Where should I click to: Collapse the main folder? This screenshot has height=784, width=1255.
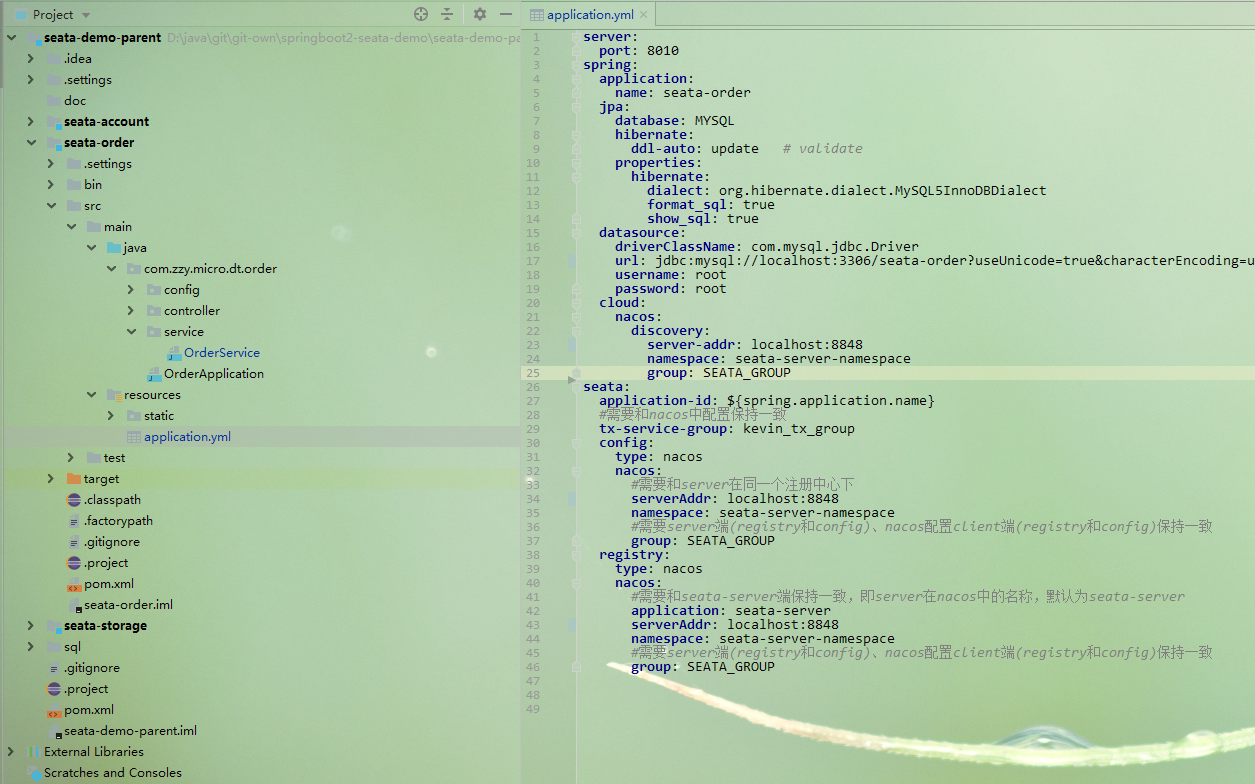71,227
